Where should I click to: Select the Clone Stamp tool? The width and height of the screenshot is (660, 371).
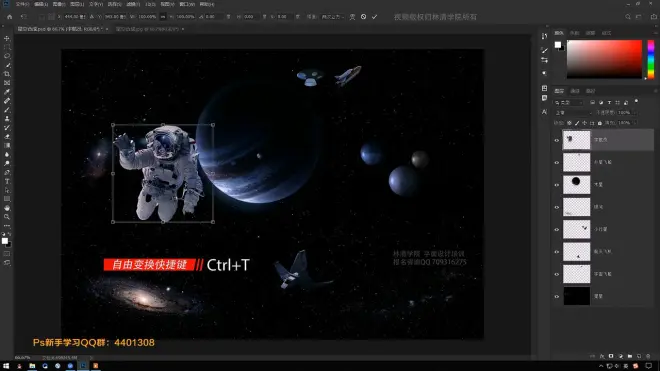(x=7, y=119)
